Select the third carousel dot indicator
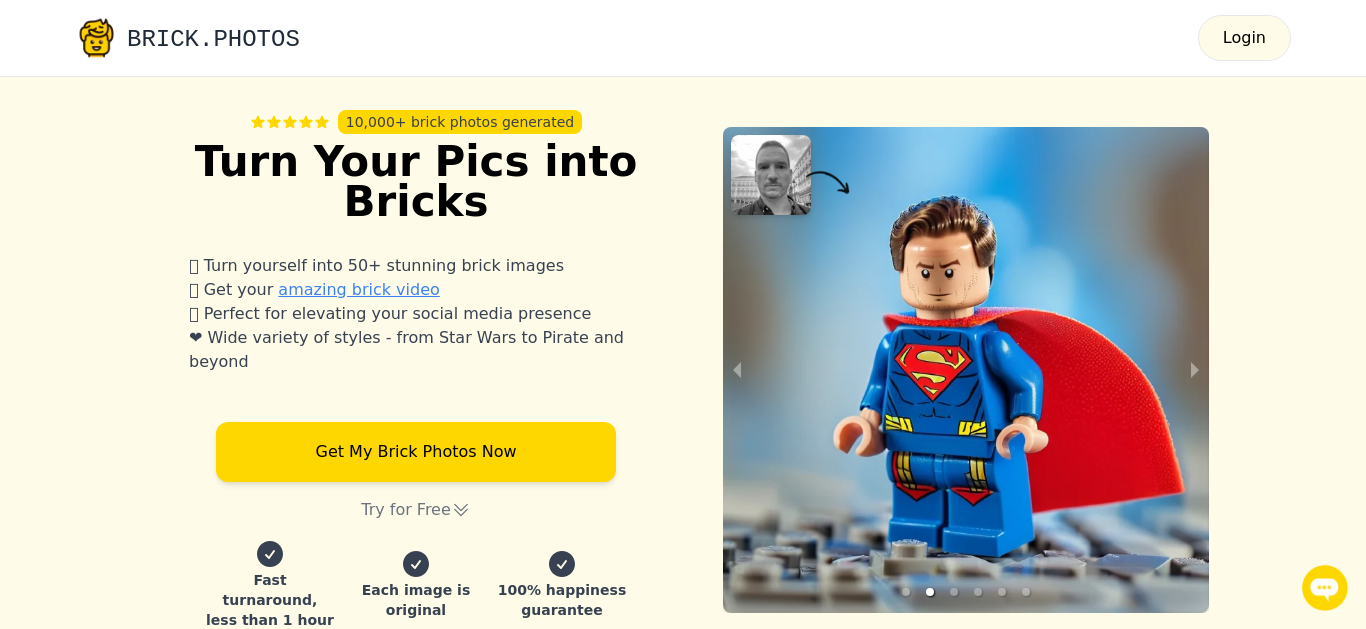Image resolution: width=1366 pixels, height=629 pixels. pyautogui.click(x=954, y=592)
